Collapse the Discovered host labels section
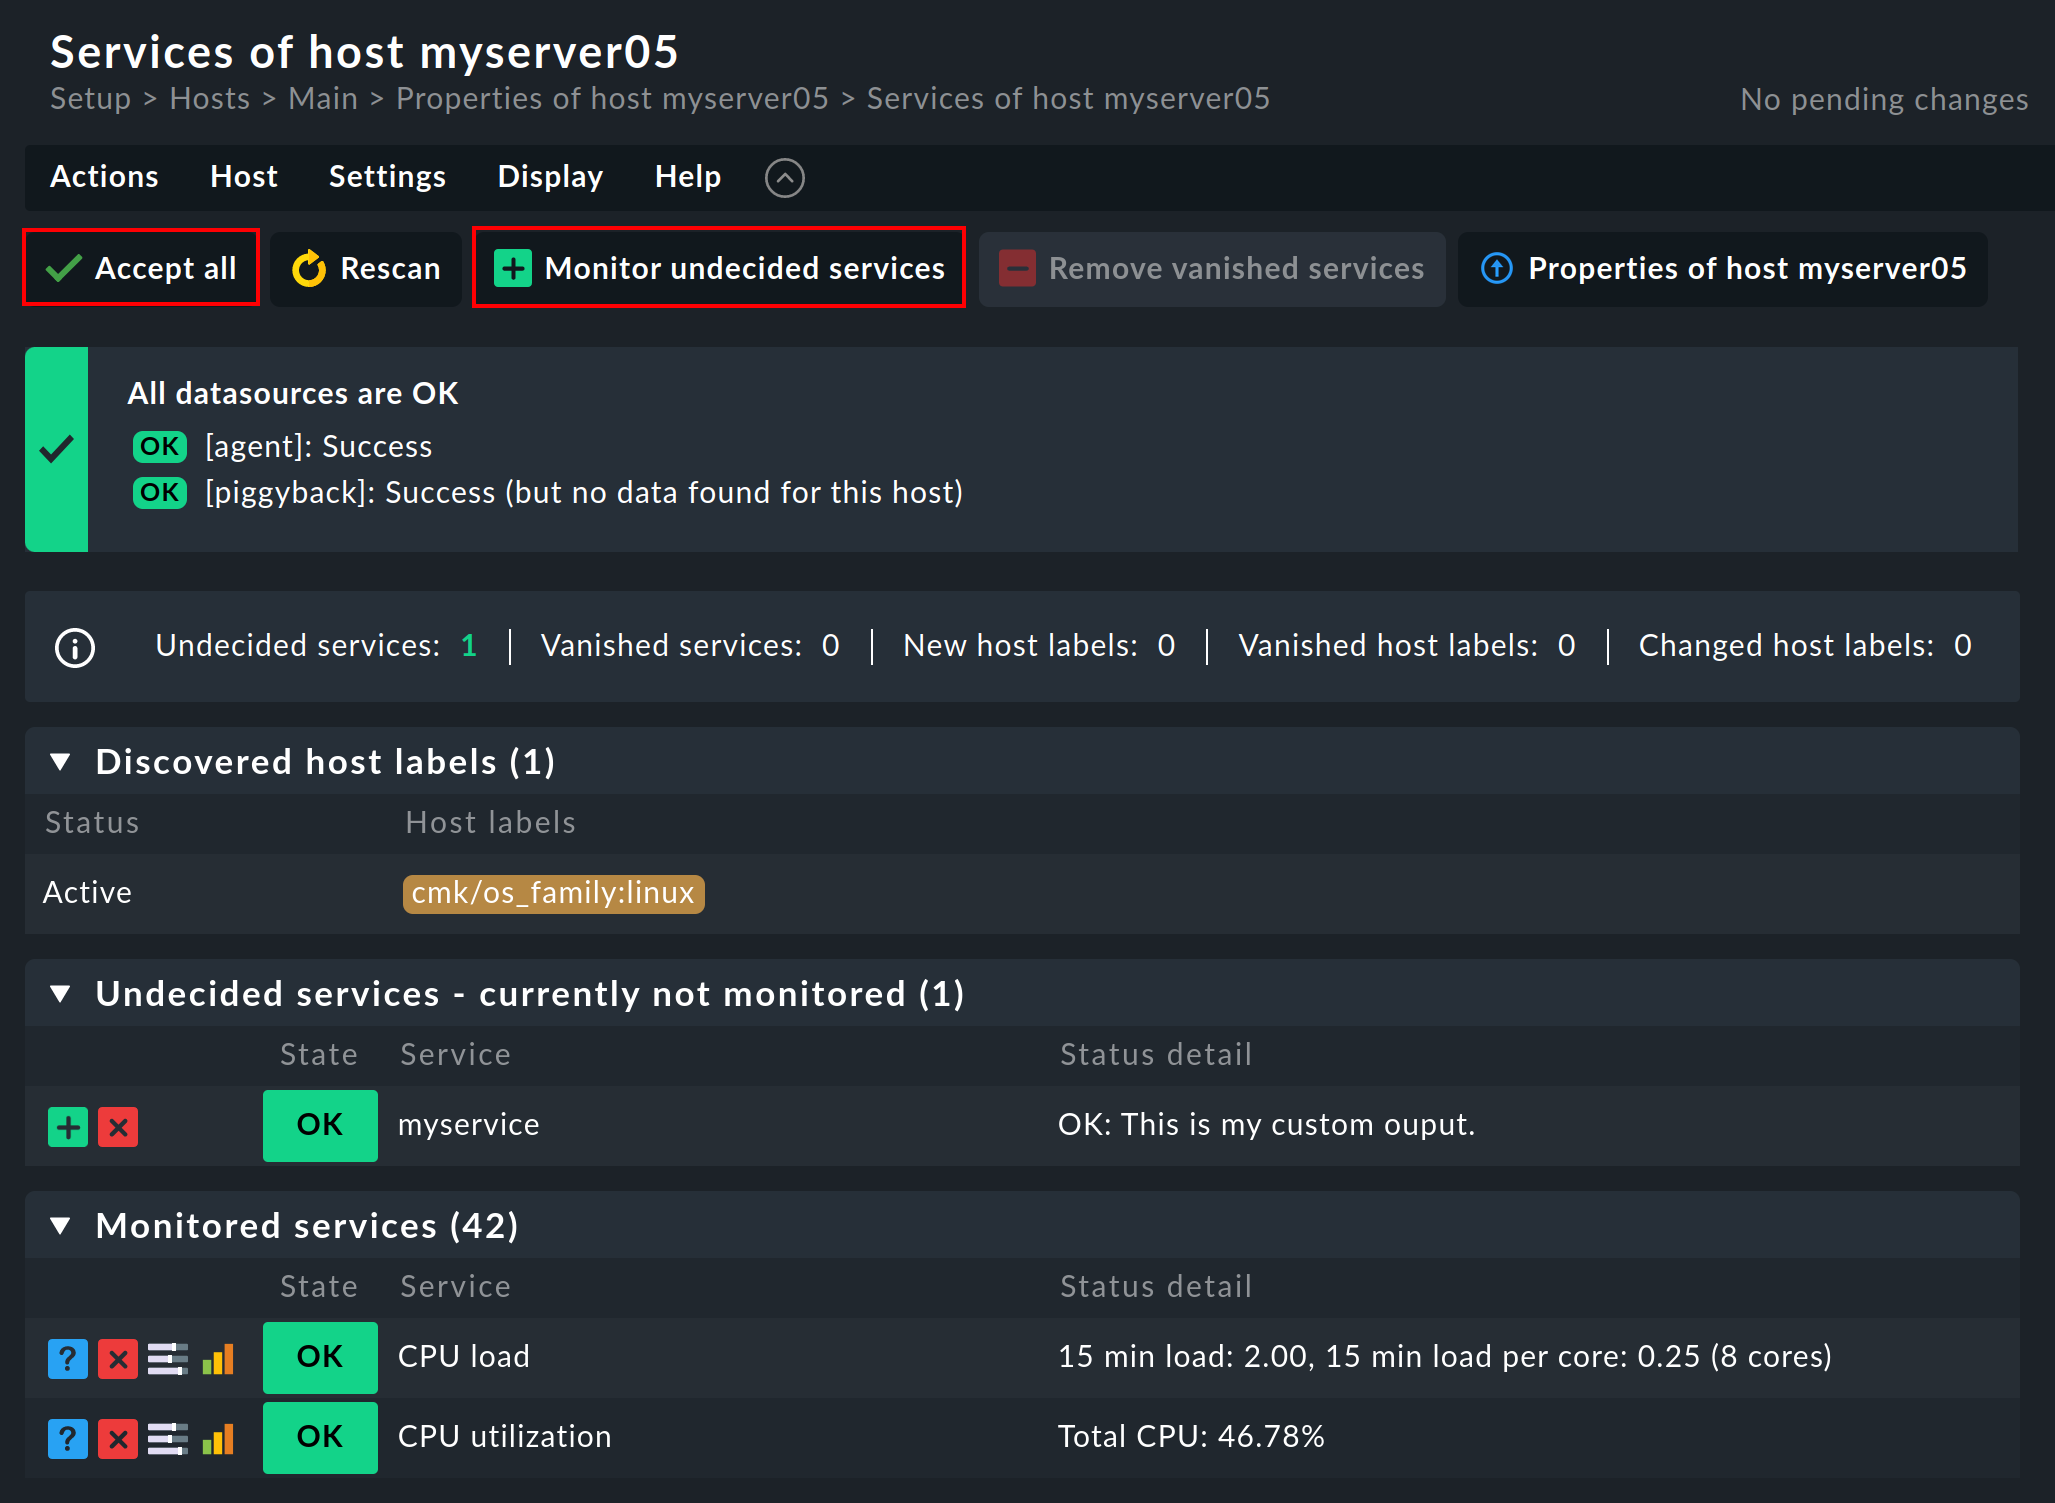Screen dimensions: 2055x1503 click(x=61, y=762)
